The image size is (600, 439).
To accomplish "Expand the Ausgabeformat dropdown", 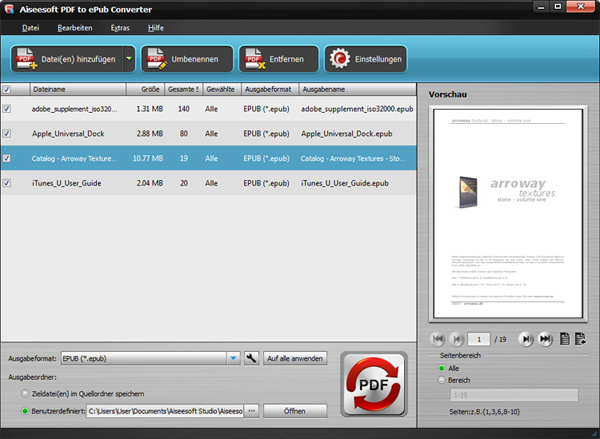I will (x=232, y=357).
